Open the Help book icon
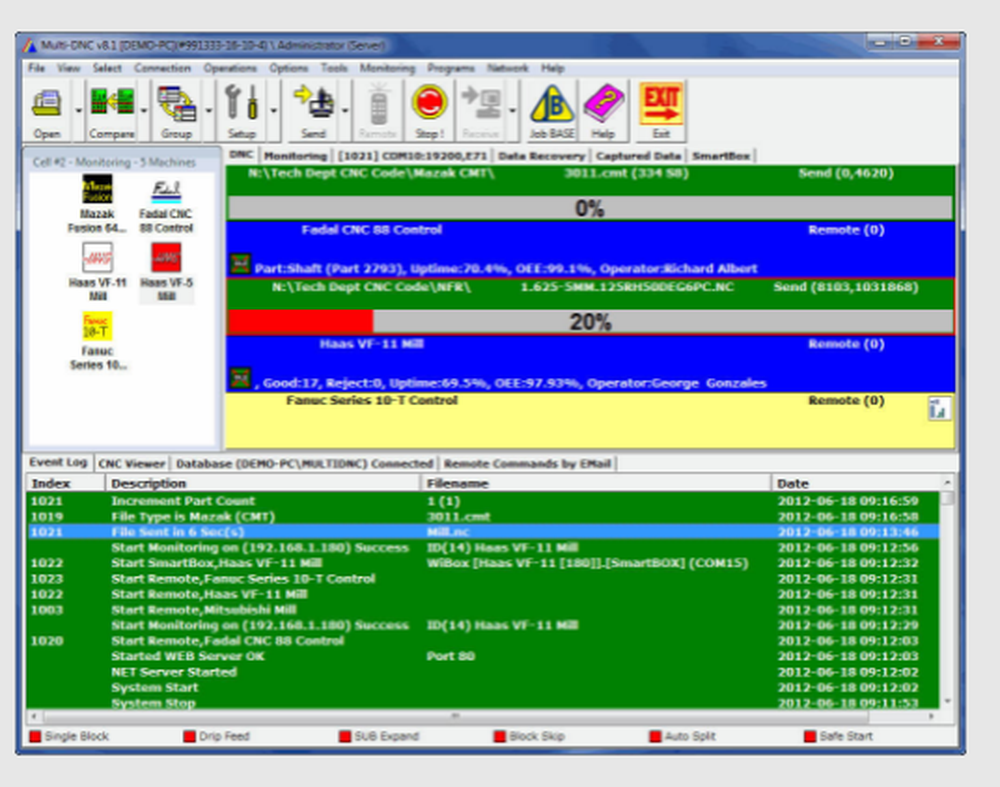 [603, 103]
